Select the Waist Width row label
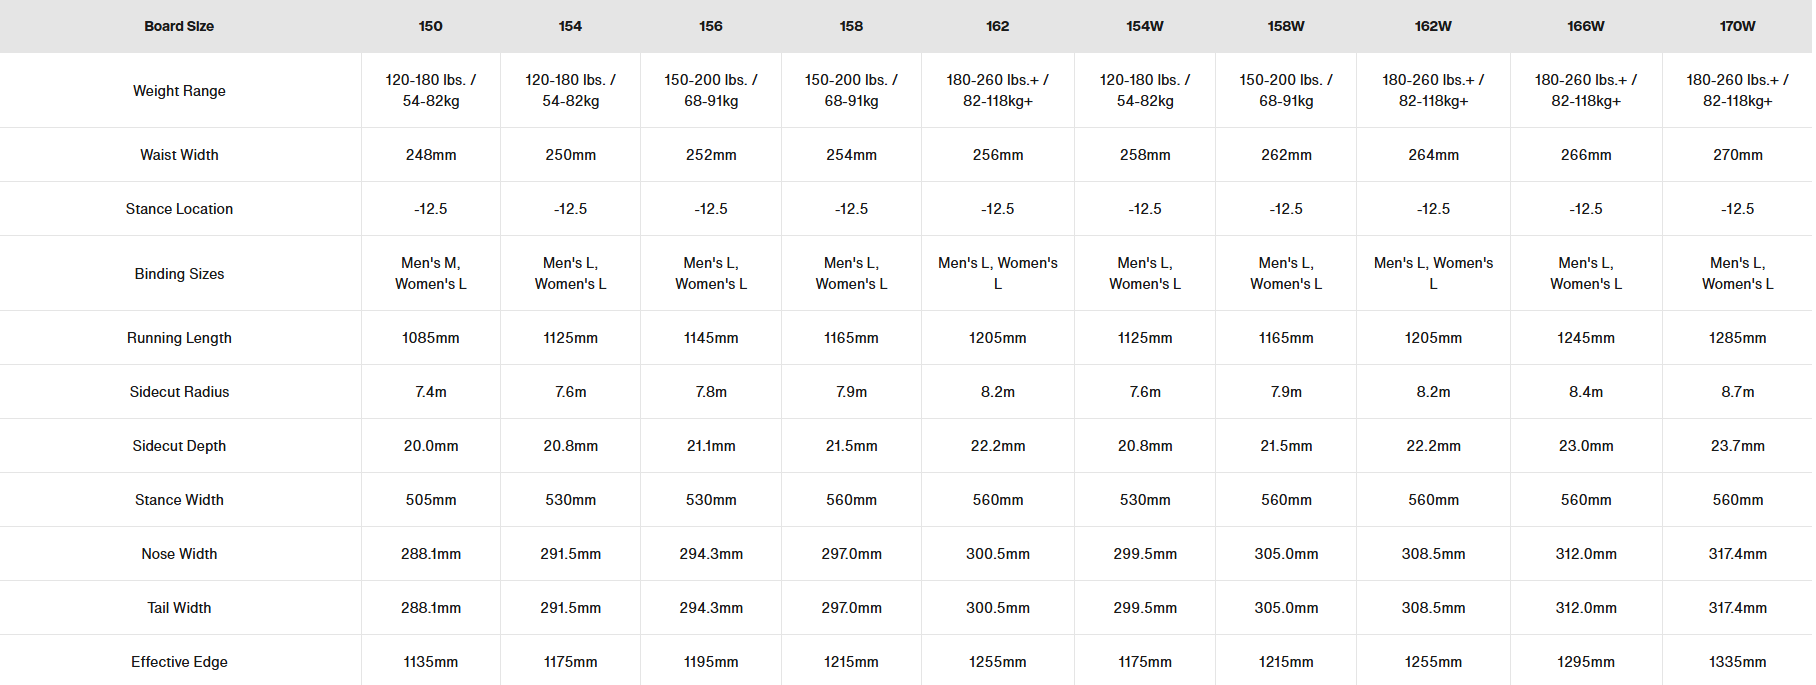 pyautogui.click(x=179, y=155)
